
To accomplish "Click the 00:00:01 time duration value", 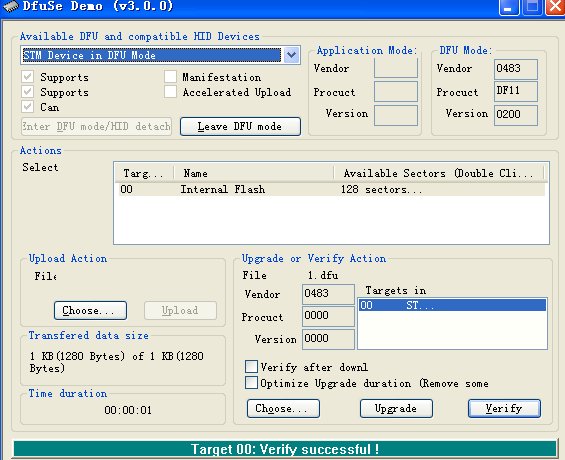I will coord(128,410).
